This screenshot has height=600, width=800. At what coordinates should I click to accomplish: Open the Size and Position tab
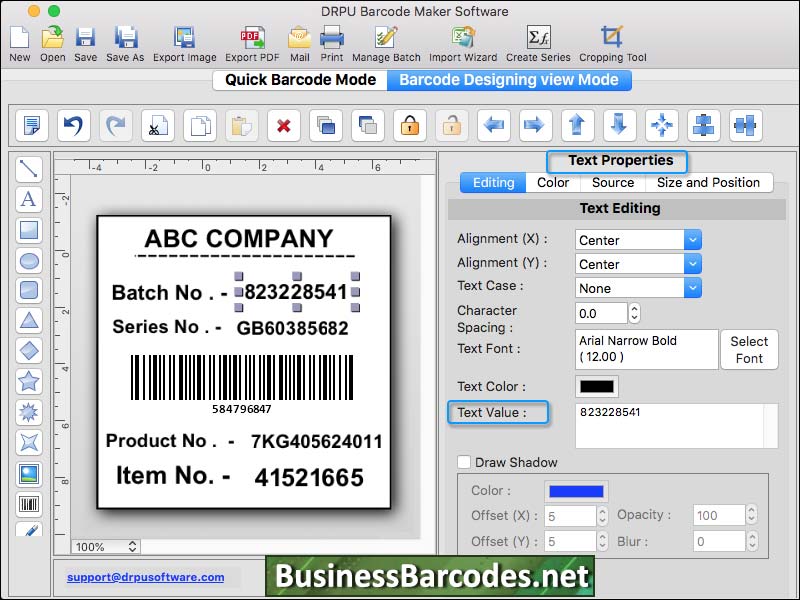tap(709, 183)
